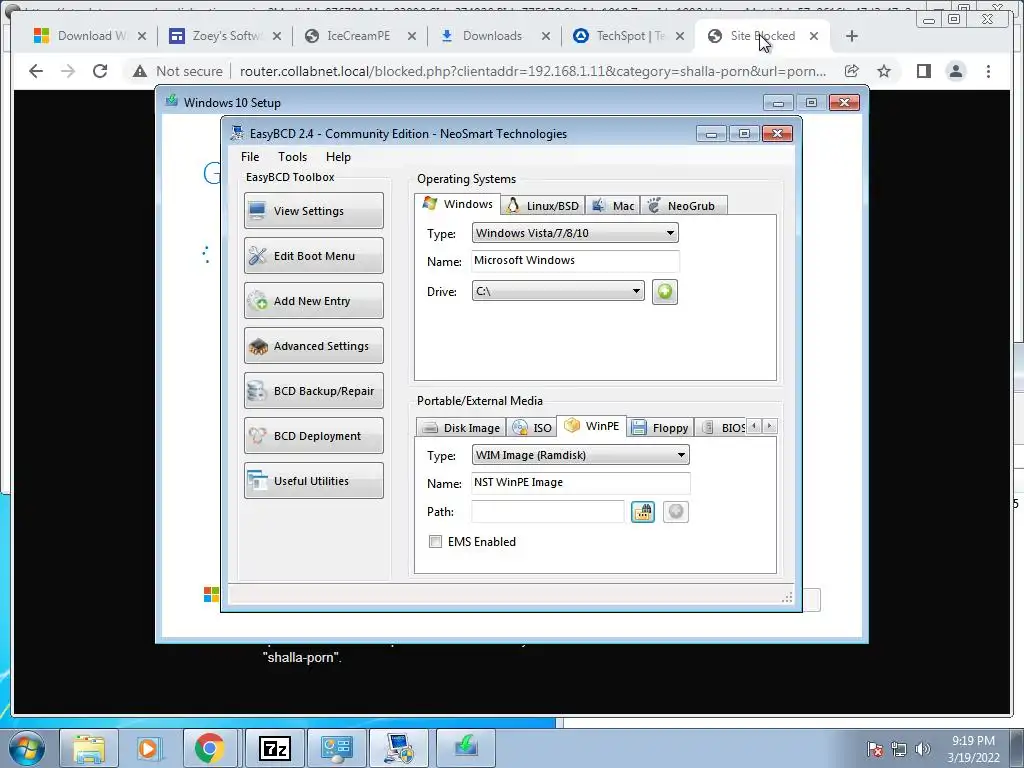The height and width of the screenshot is (768, 1024).
Task: Switch to the Download Windows browser tab
Action: click(x=89, y=36)
